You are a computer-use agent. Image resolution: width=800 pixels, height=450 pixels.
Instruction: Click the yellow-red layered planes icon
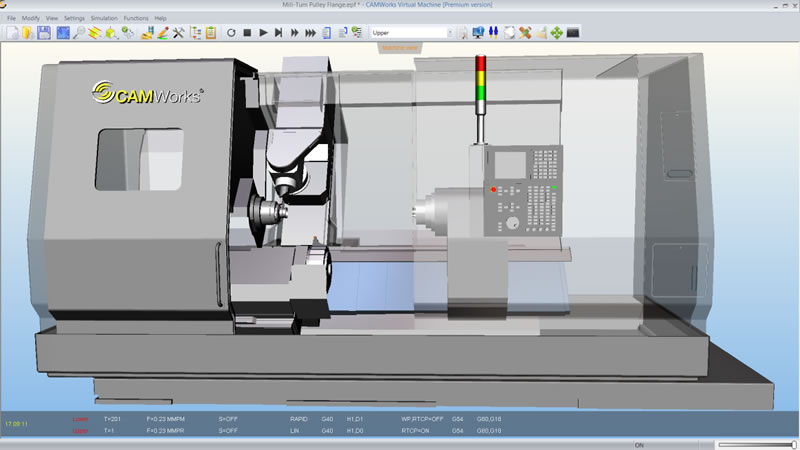tap(95, 33)
